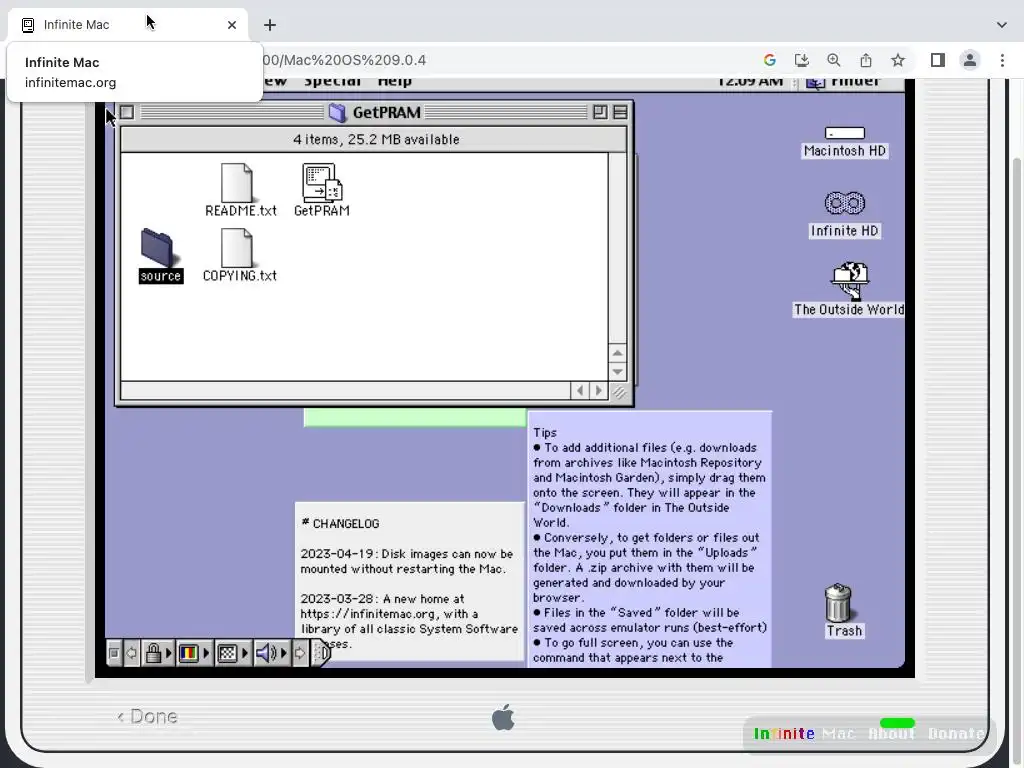The height and width of the screenshot is (768, 1024).
Task: Close the Infinite Mac browser tab
Action: coord(232,25)
